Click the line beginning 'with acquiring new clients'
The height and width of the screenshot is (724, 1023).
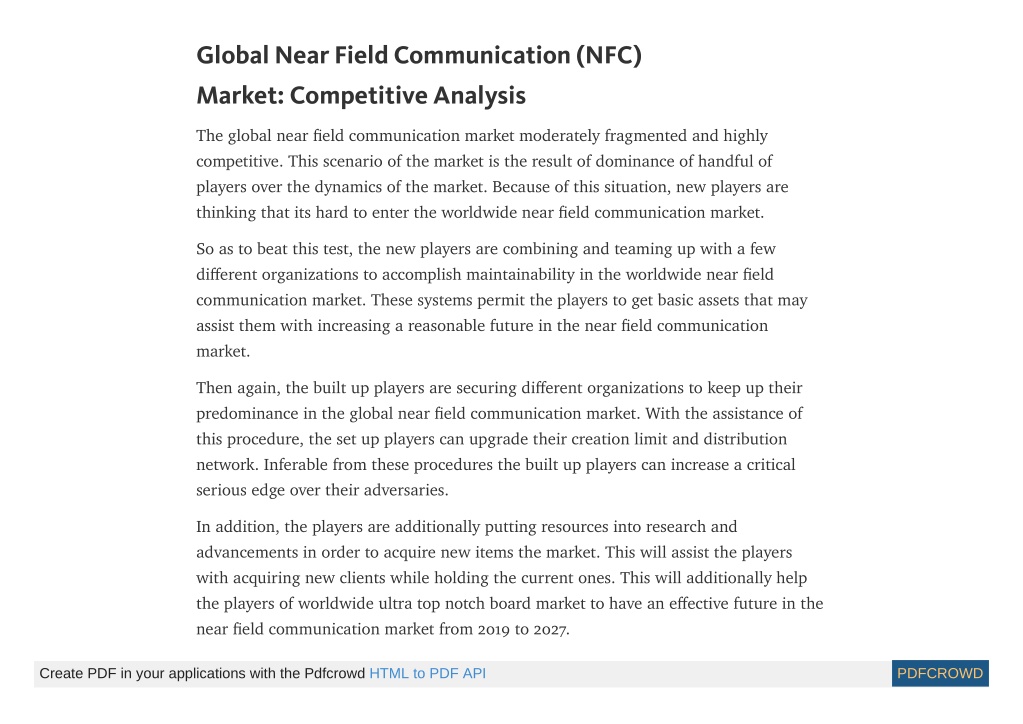point(502,578)
